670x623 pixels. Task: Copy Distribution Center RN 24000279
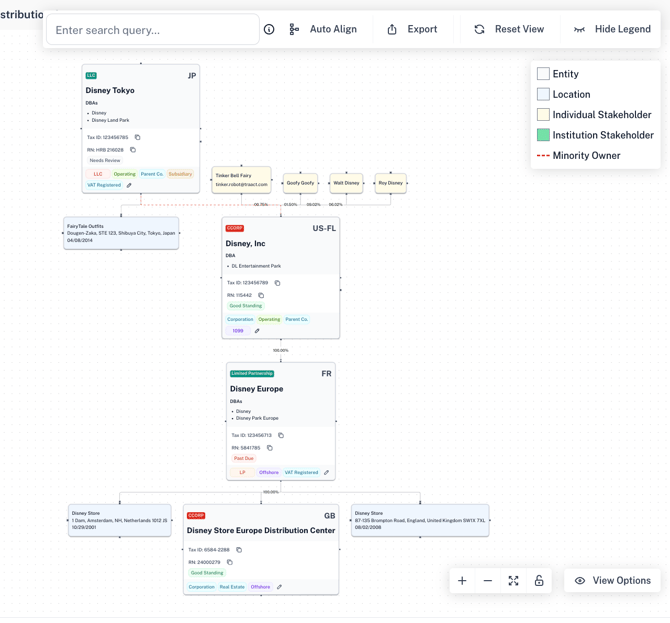pos(230,562)
